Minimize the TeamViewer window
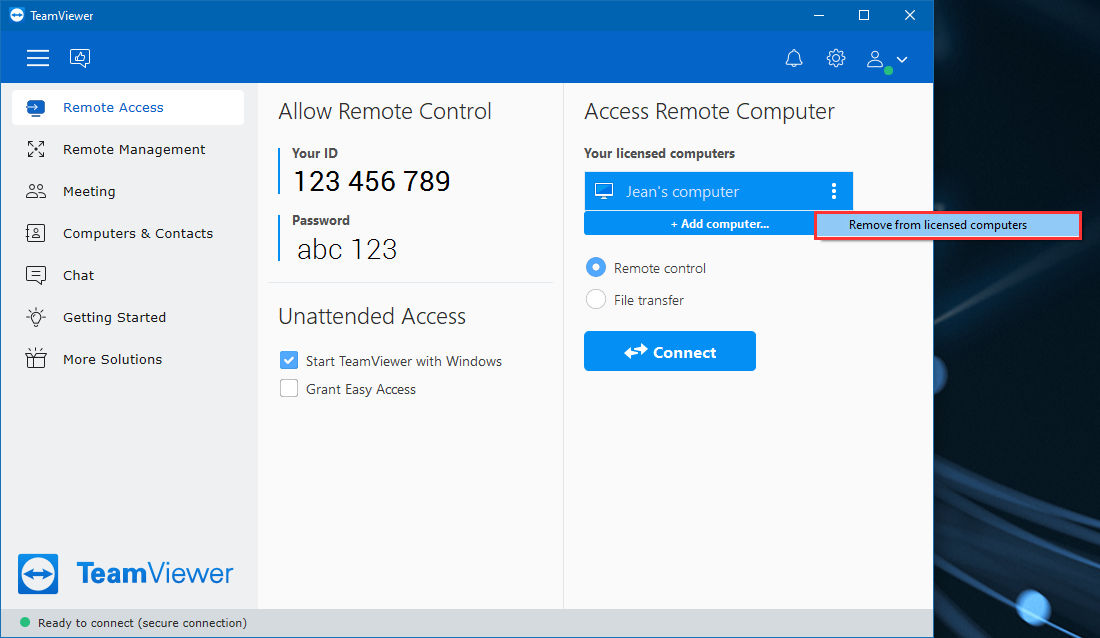The image size is (1100, 638). pyautogui.click(x=819, y=15)
